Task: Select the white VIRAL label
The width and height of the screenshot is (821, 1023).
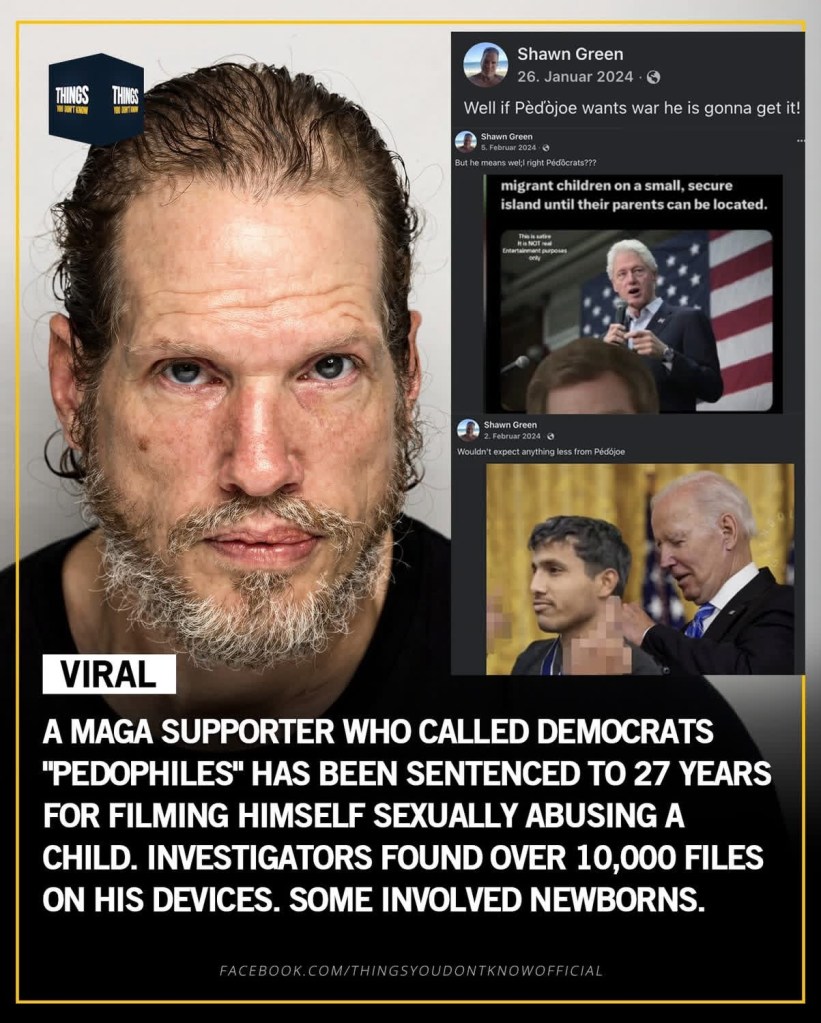Action: pos(109,674)
